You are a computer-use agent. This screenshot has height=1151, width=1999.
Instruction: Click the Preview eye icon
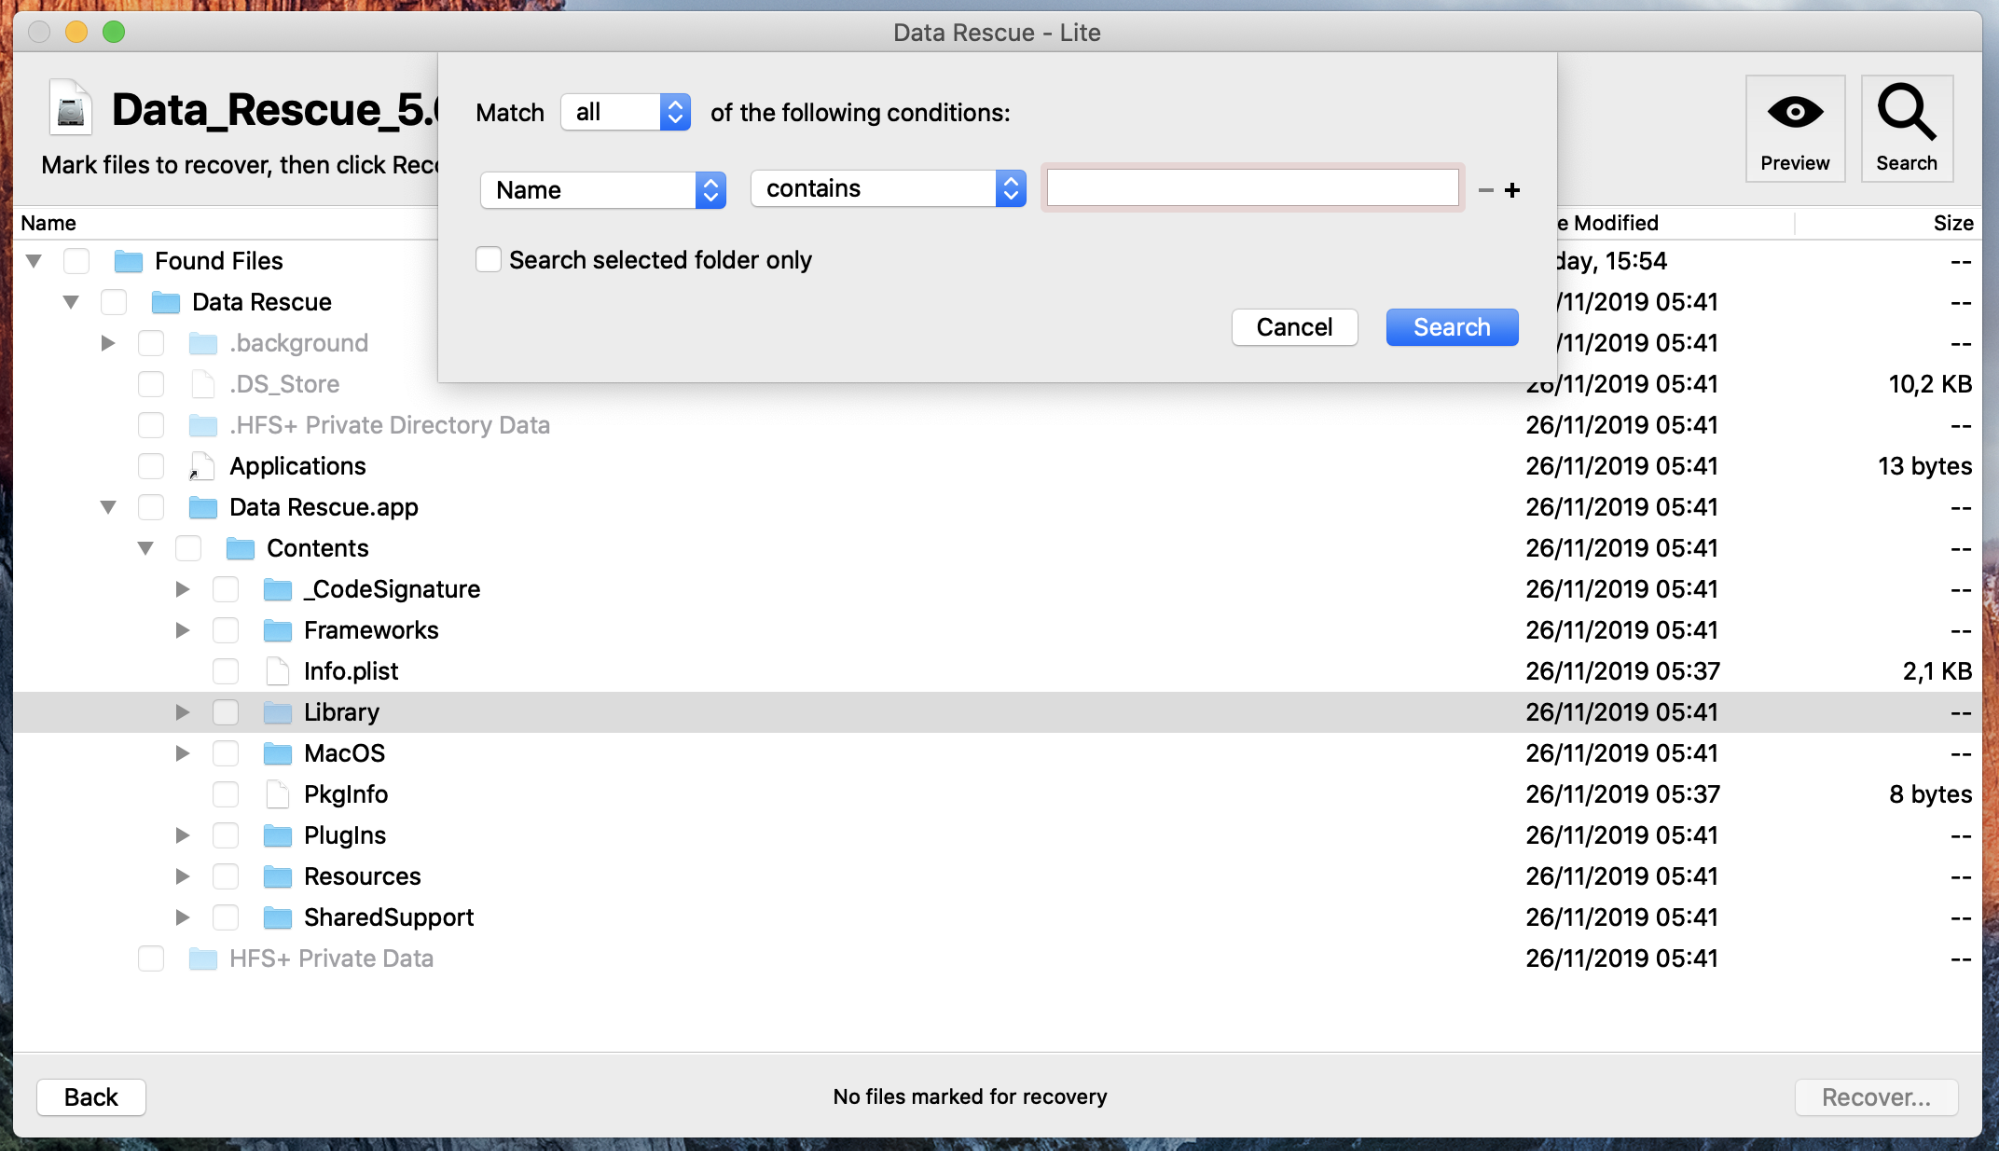1794,112
